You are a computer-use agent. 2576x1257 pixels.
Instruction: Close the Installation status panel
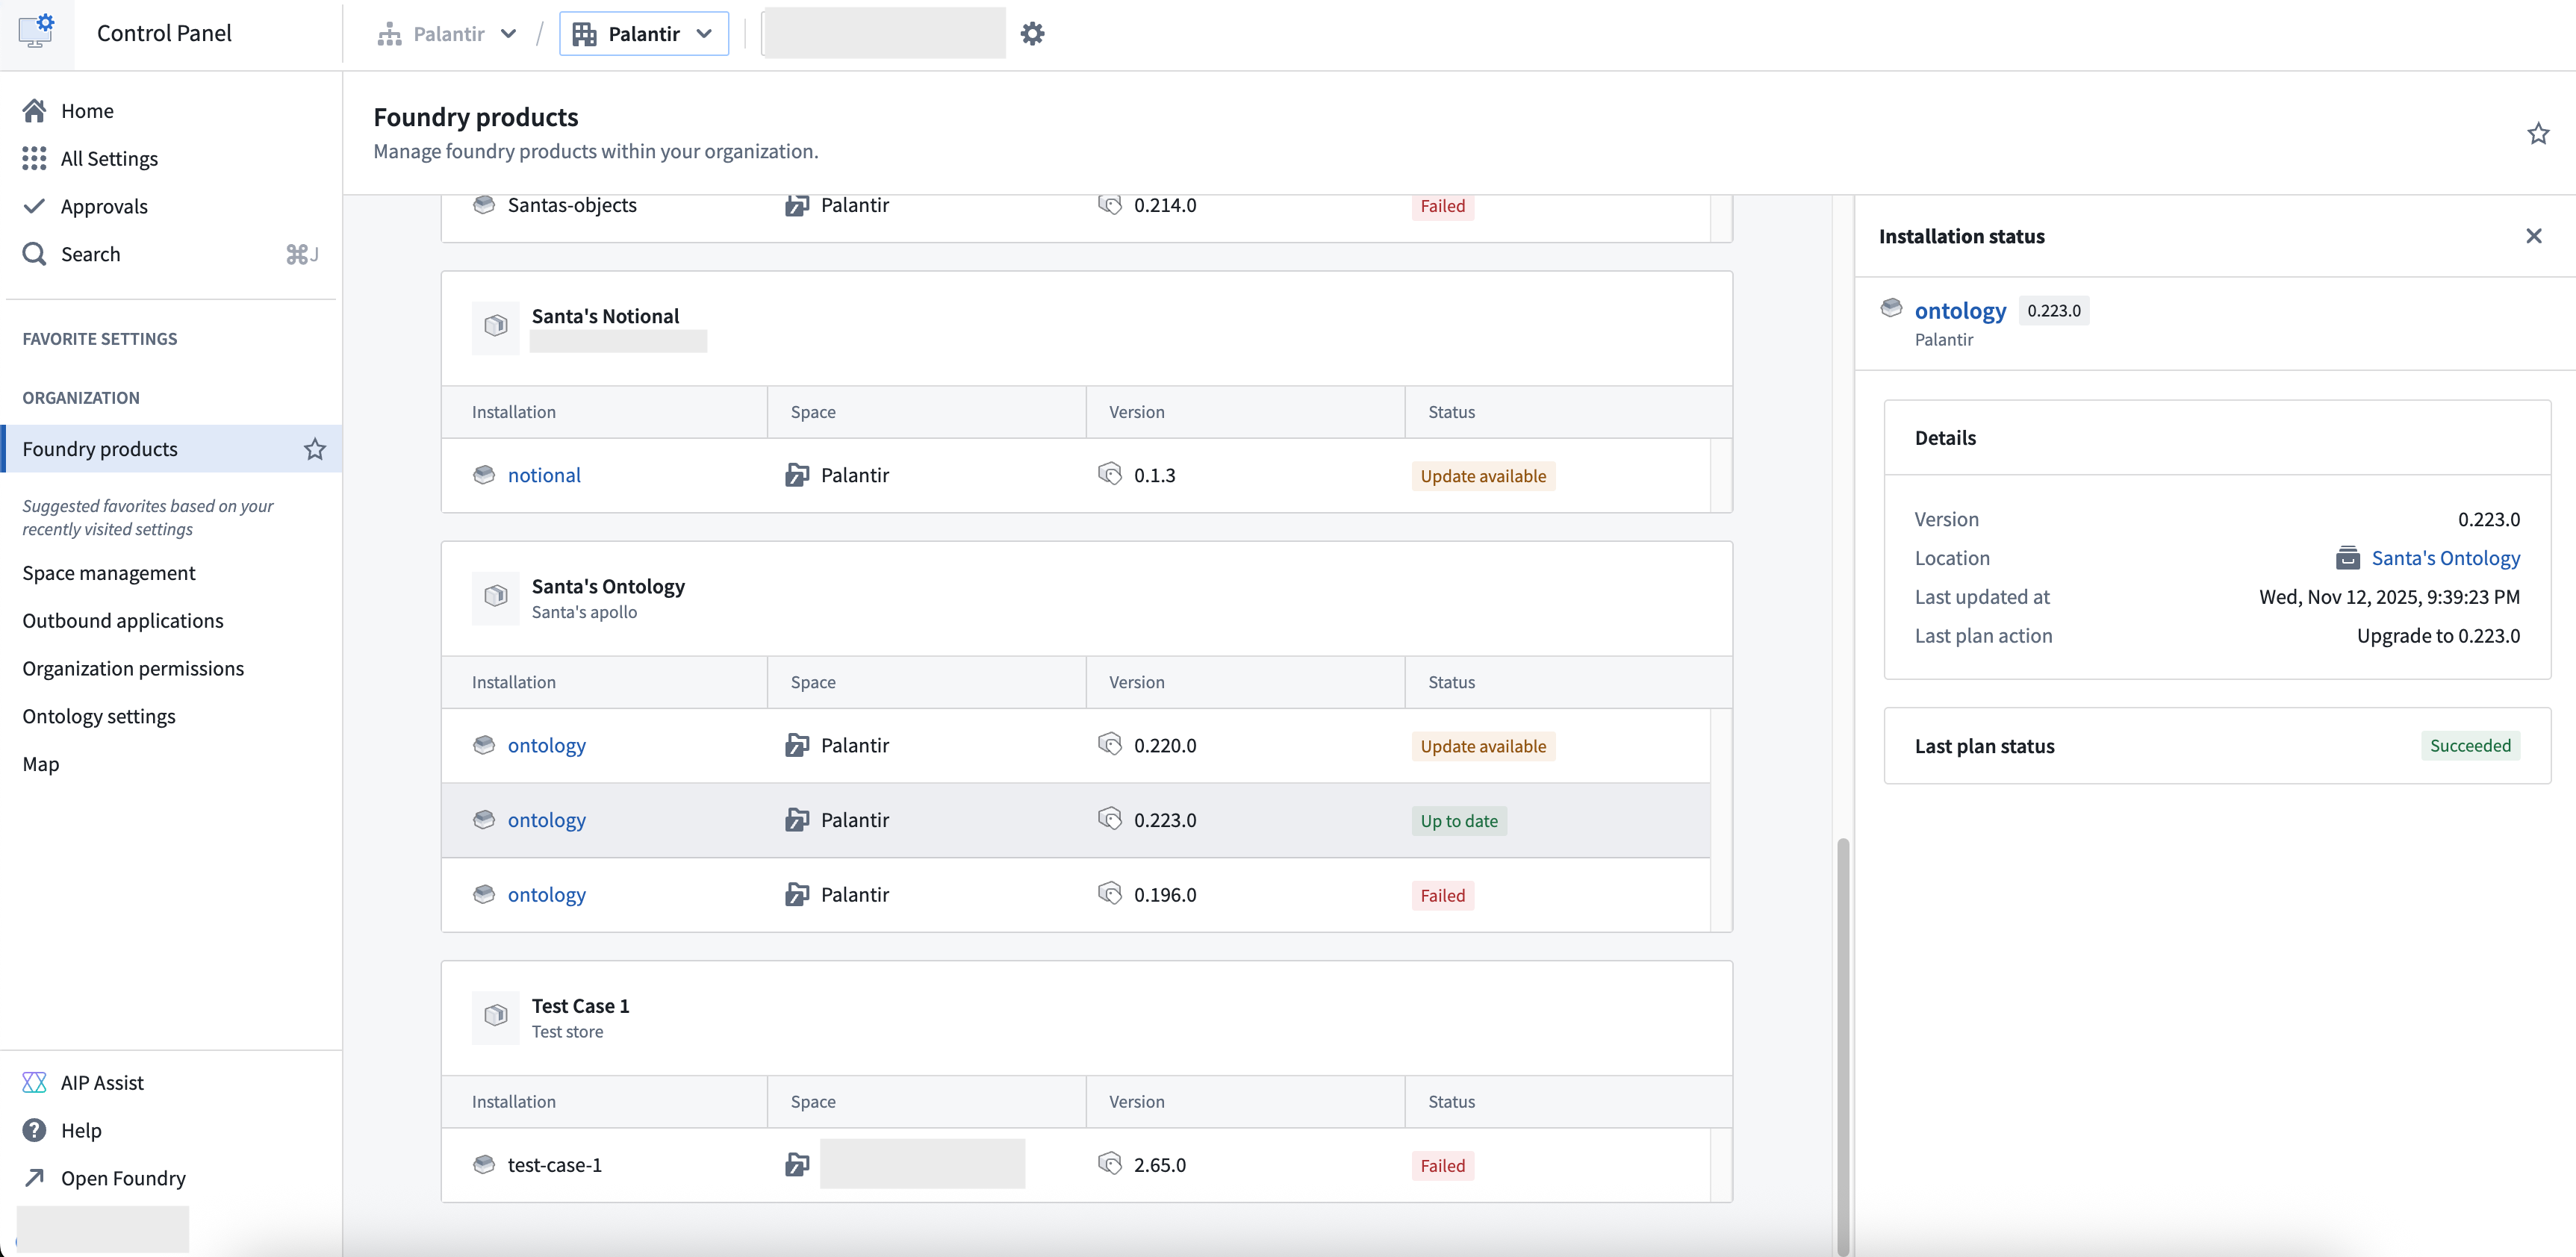[2535, 236]
